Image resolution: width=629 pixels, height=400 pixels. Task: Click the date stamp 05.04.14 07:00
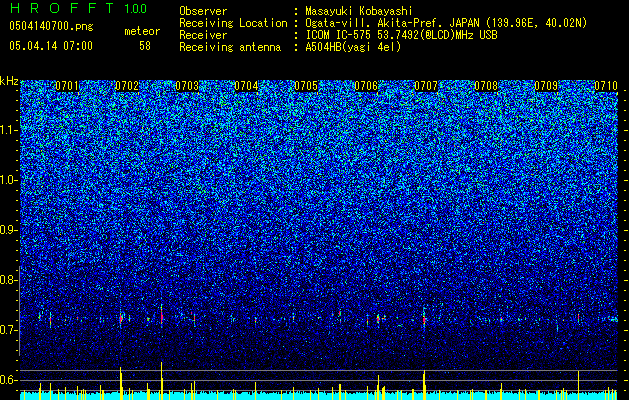coord(51,46)
